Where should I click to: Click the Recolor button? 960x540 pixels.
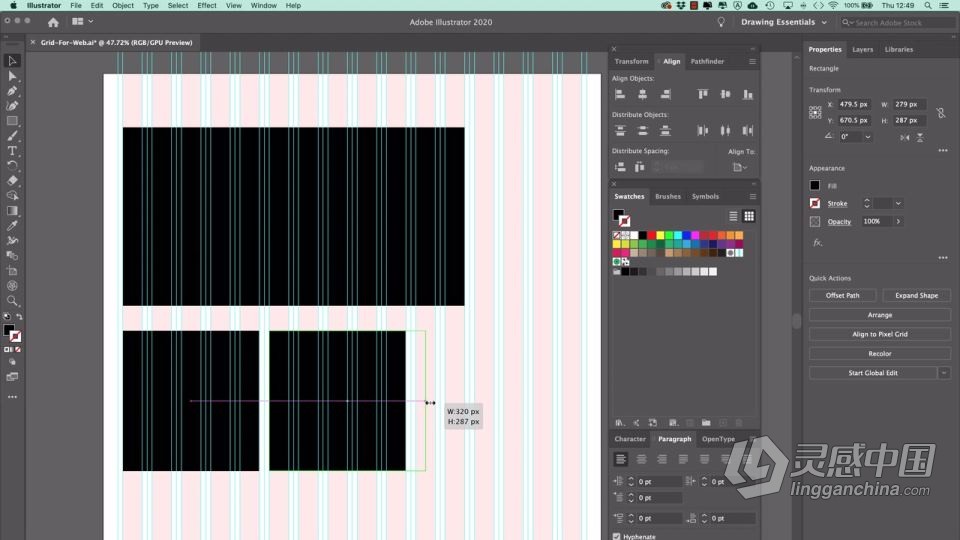coord(880,354)
